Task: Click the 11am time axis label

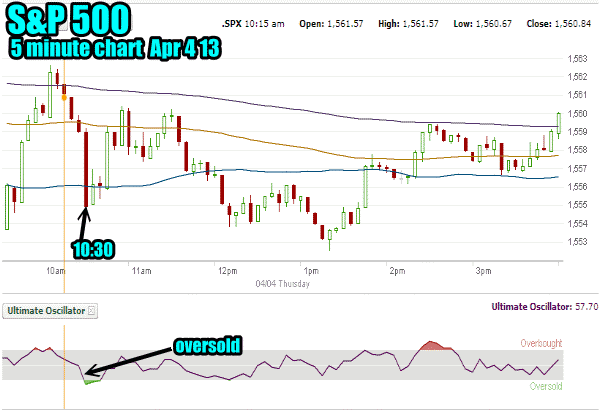Action: pos(142,271)
